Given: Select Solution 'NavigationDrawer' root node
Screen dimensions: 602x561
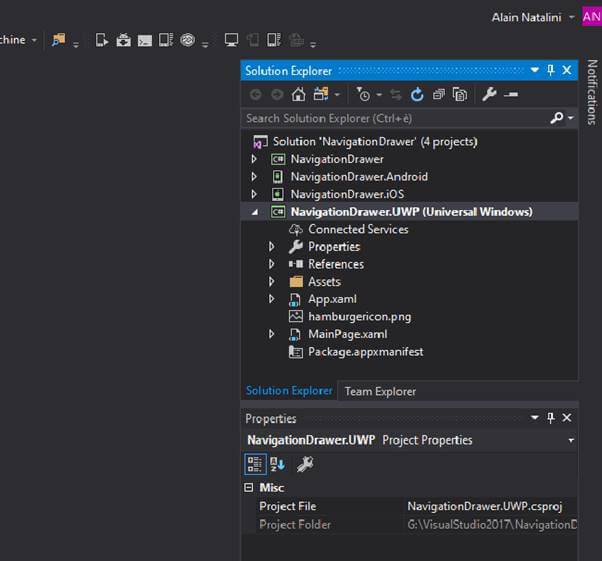Looking at the screenshot, I should click(375, 142).
